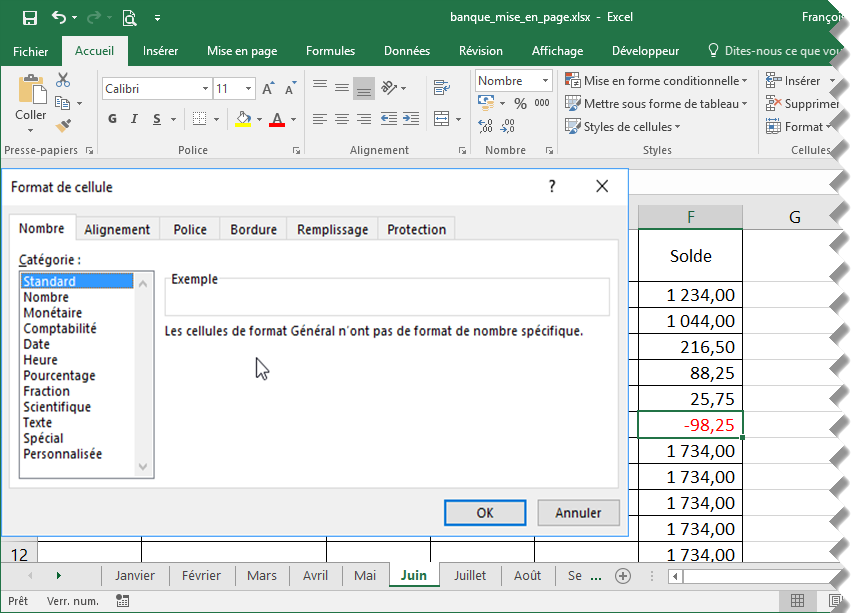The image size is (851, 613).
Task: Click the Save icon in the title bar
Action: pos(29,17)
